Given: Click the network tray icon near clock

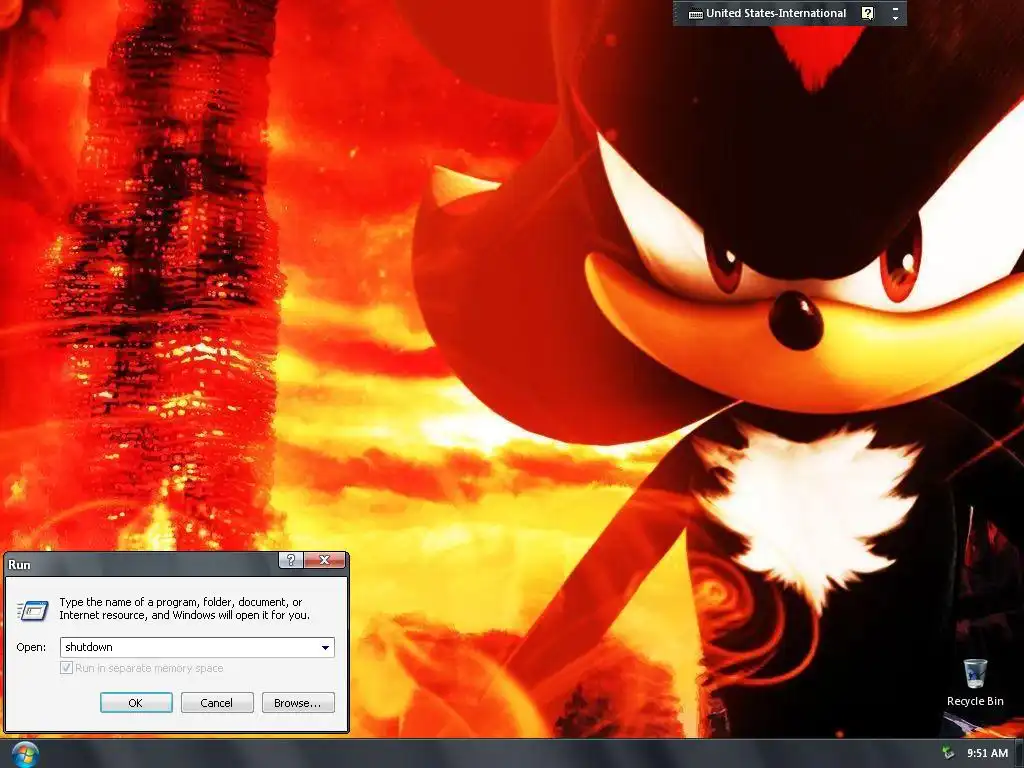Looking at the screenshot, I should (x=948, y=753).
